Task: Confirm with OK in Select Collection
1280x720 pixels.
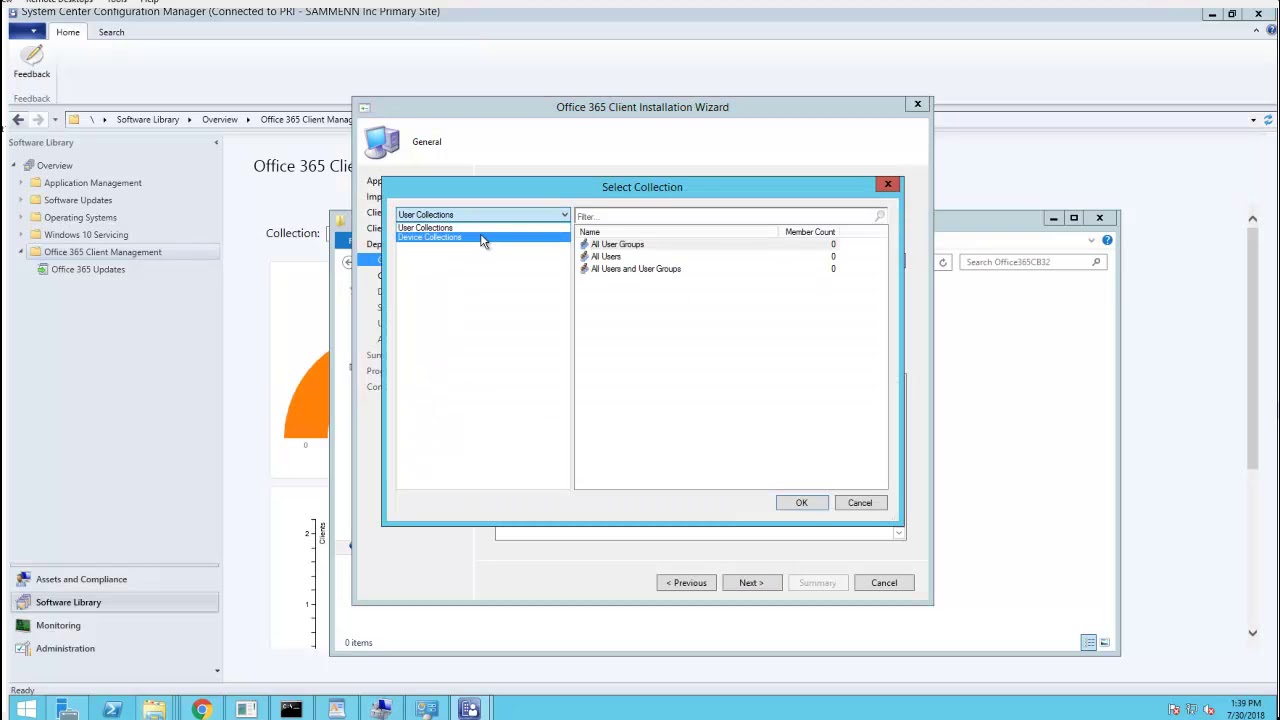Action: pos(802,503)
